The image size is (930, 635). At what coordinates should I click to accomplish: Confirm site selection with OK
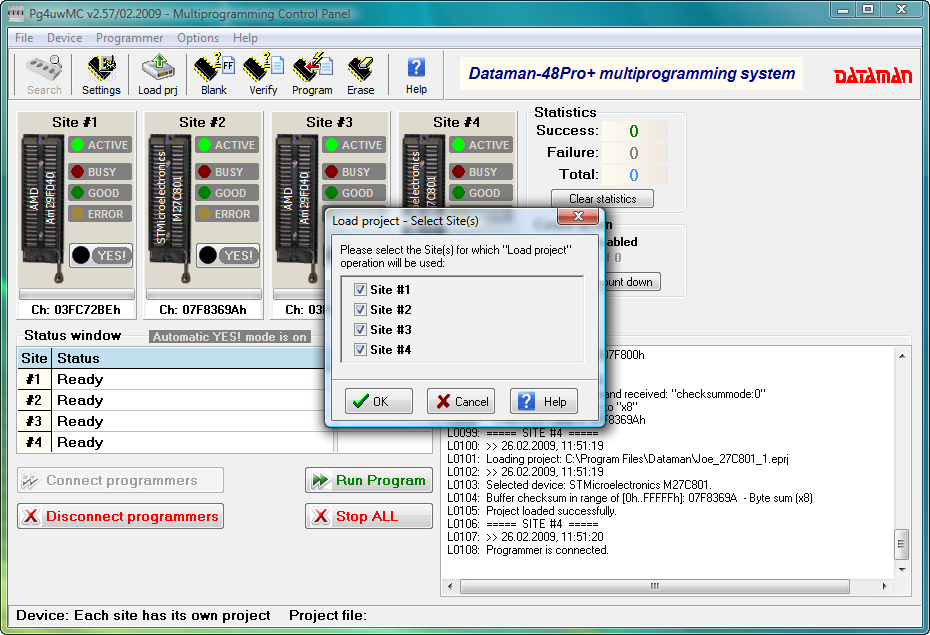(378, 400)
